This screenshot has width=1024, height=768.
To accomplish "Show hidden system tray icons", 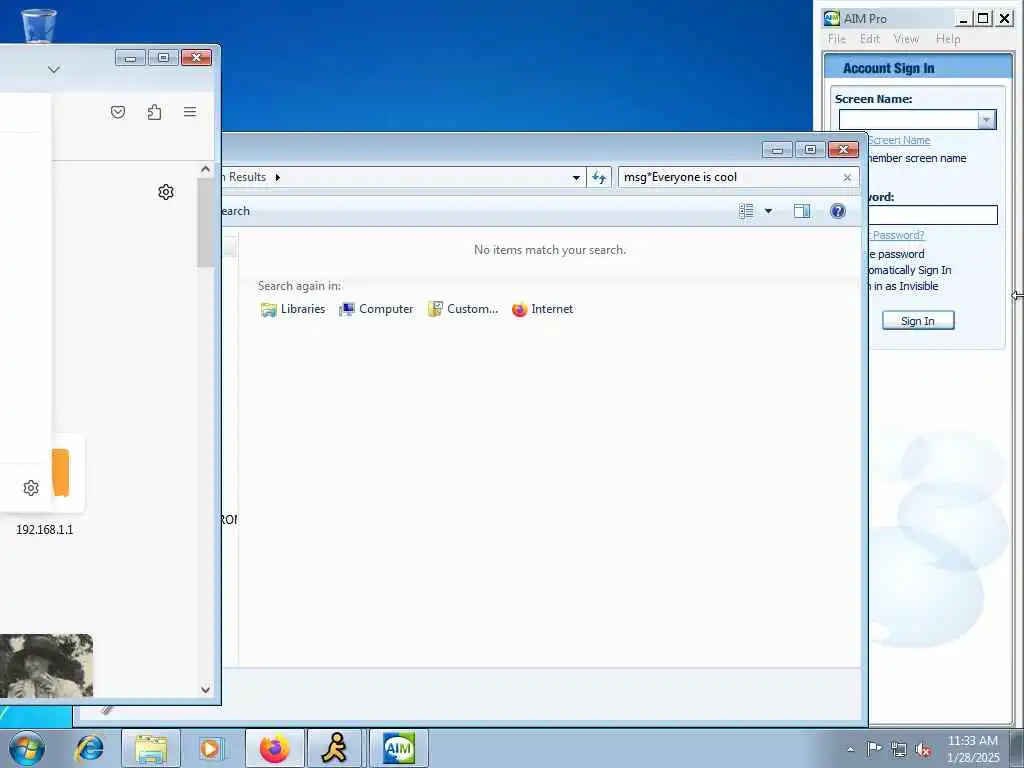I will [x=850, y=749].
